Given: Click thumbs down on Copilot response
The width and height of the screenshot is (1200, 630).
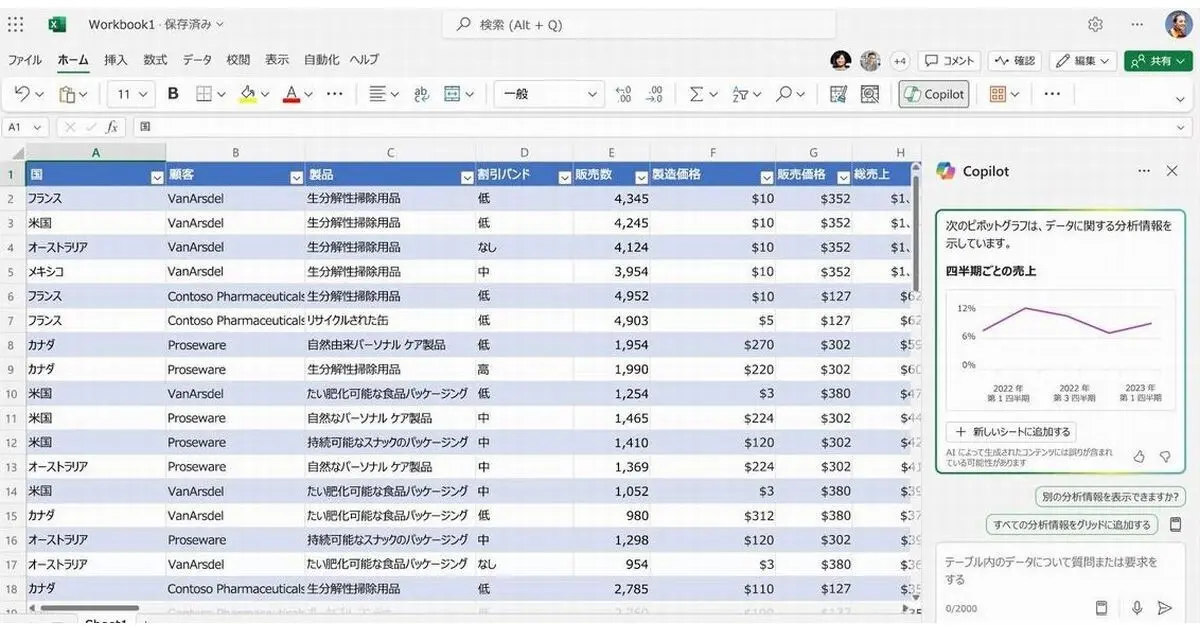Looking at the screenshot, I should pos(1165,457).
